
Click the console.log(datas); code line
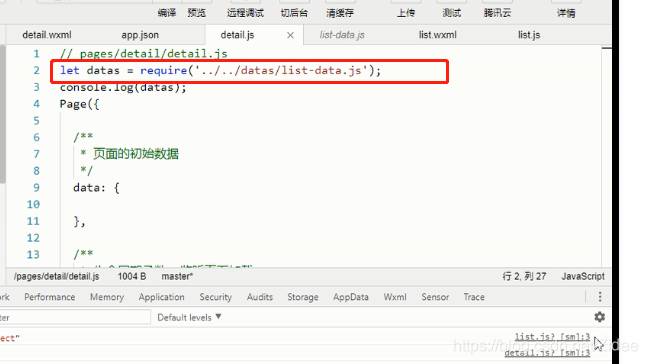(123, 87)
